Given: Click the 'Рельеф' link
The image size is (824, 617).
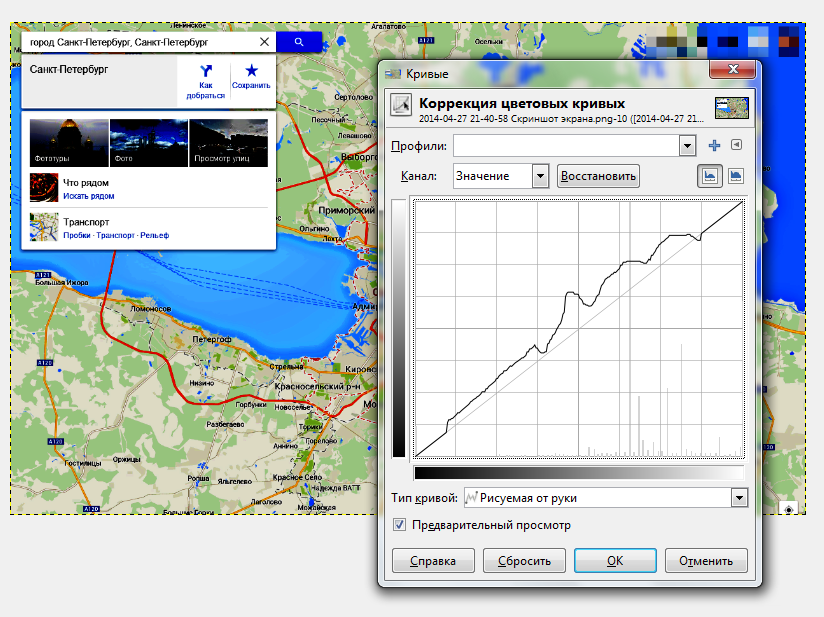Looking at the screenshot, I should [x=154, y=235].
